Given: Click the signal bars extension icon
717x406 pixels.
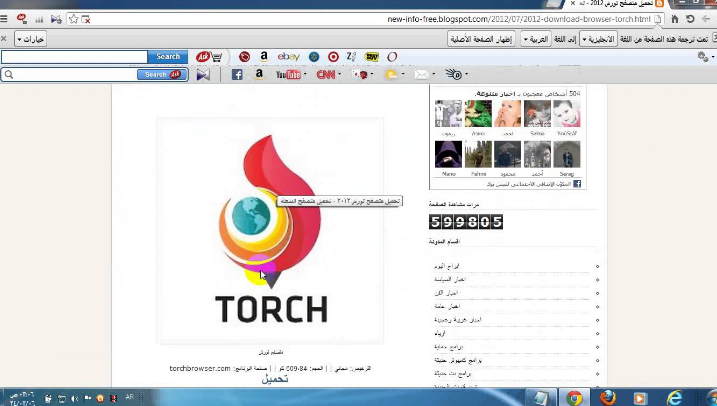Looking at the screenshot, I should point(39,19).
